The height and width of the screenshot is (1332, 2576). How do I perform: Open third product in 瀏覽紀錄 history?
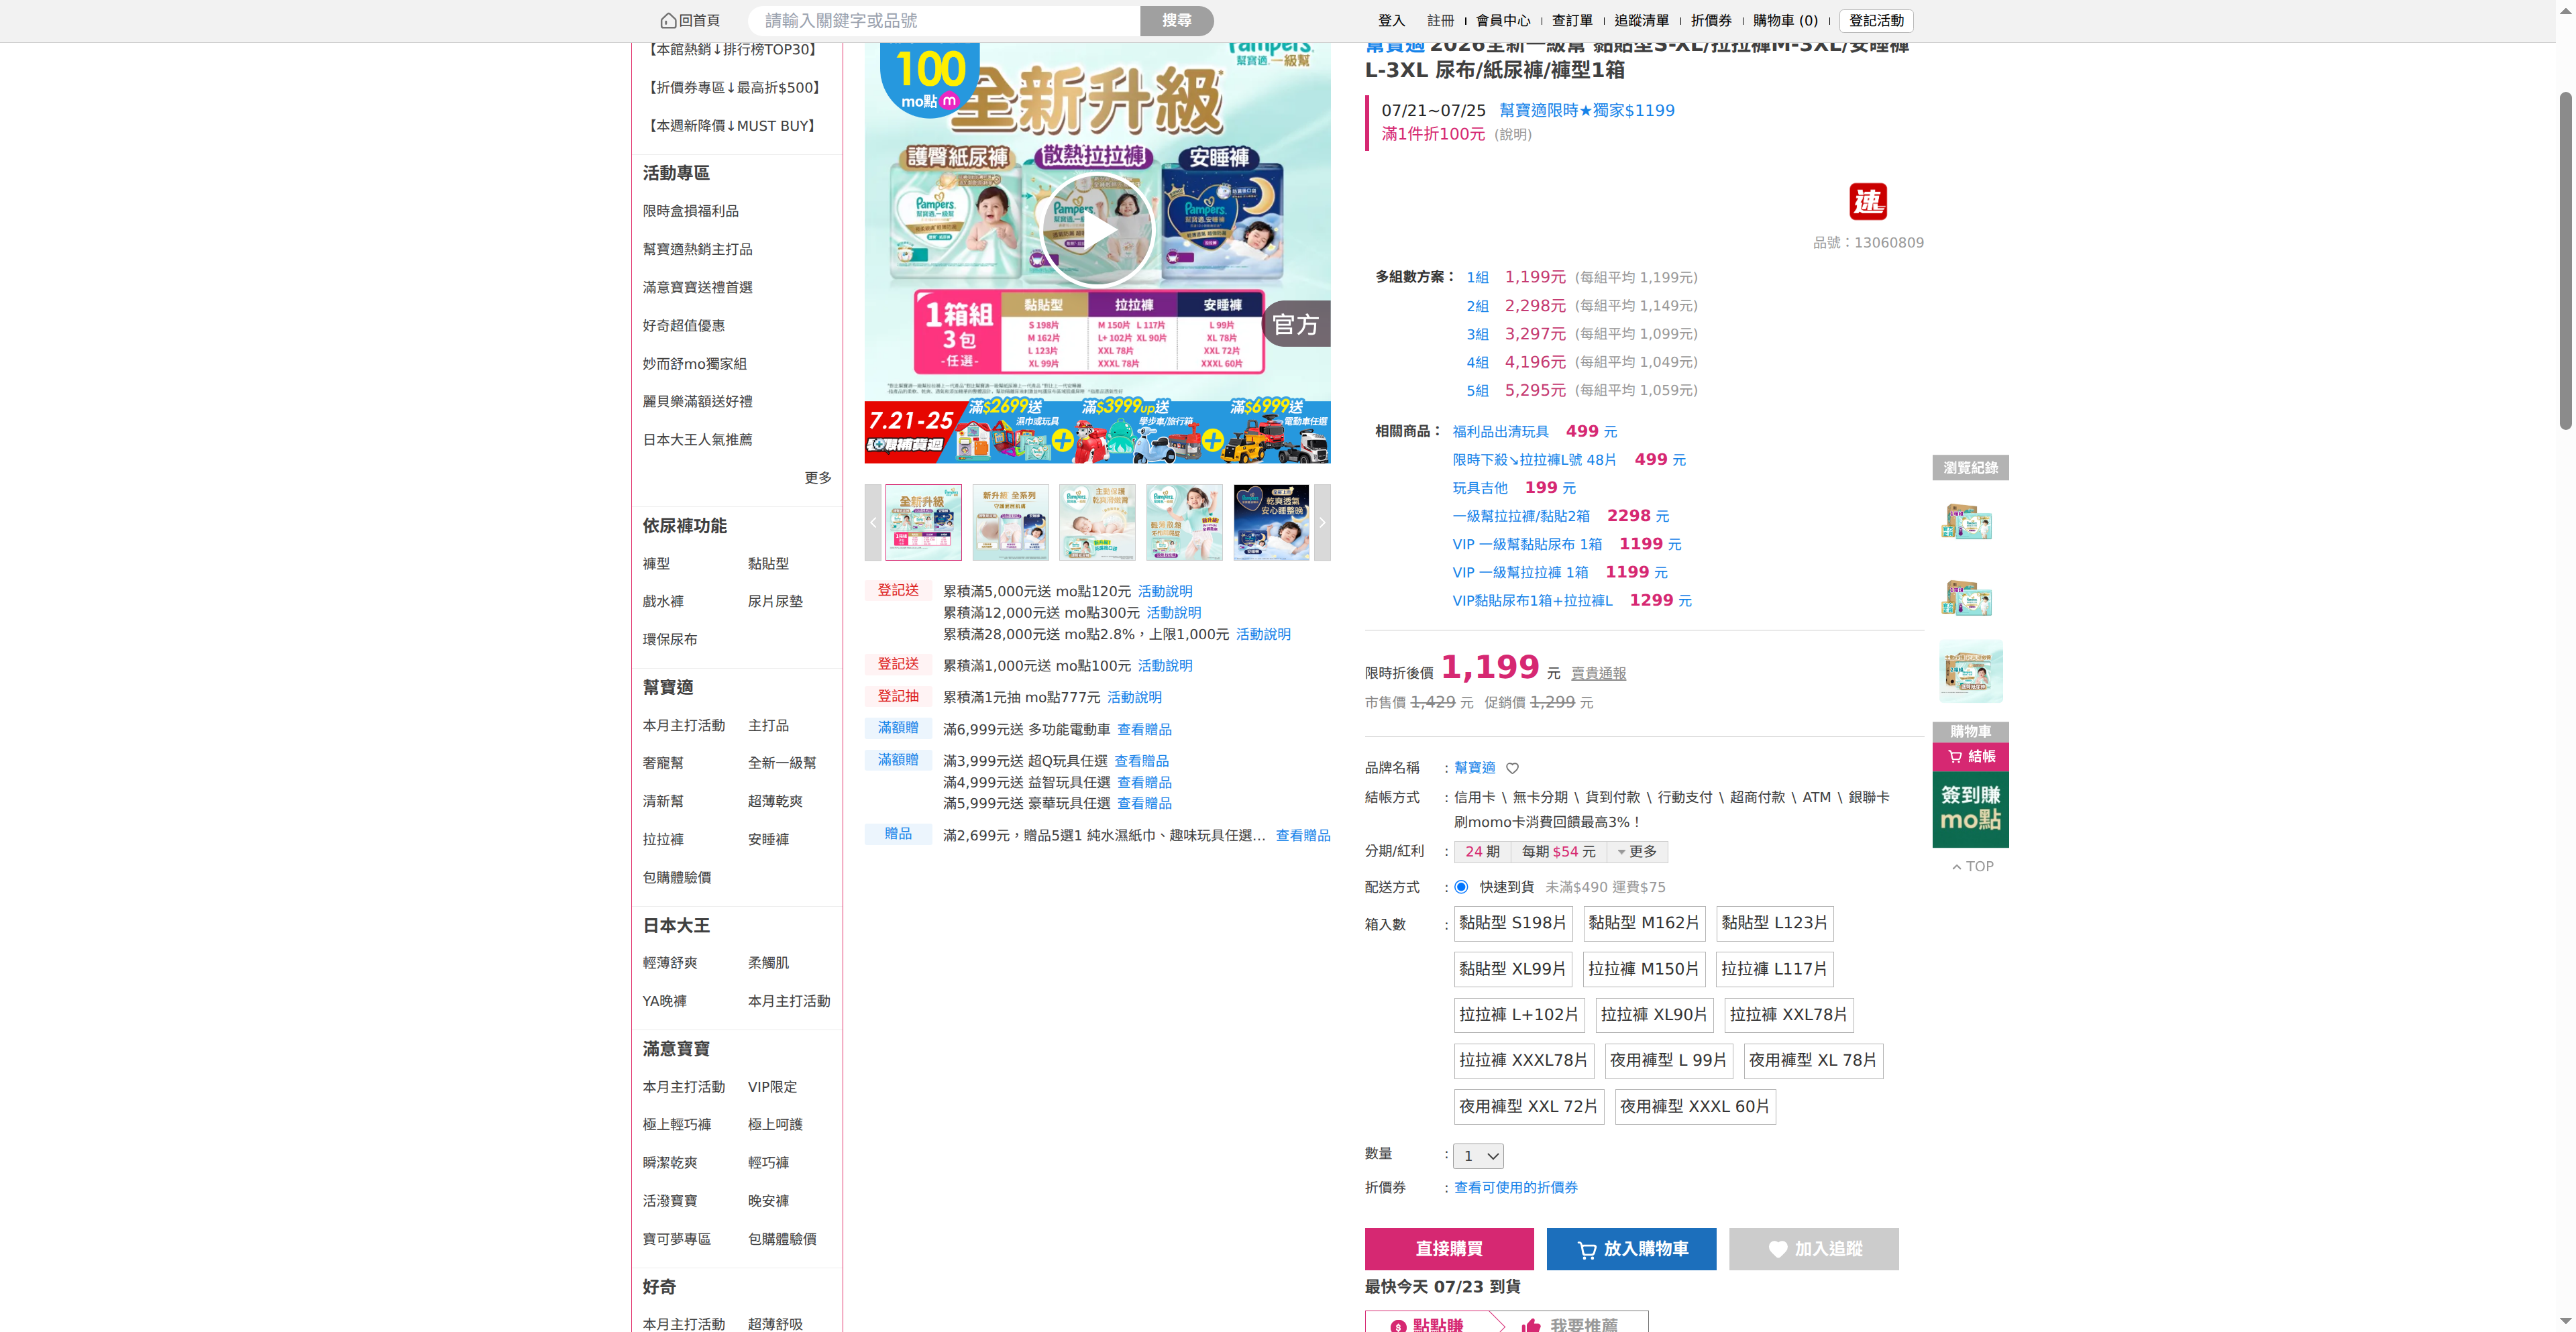(1970, 671)
